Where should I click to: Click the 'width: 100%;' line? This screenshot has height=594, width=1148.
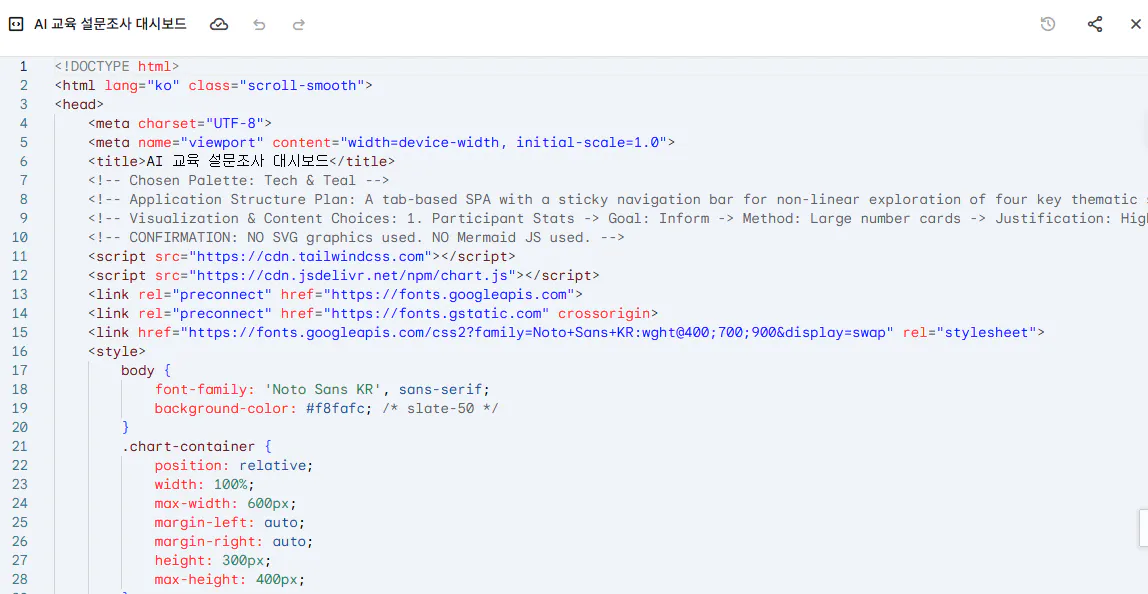coord(204,485)
